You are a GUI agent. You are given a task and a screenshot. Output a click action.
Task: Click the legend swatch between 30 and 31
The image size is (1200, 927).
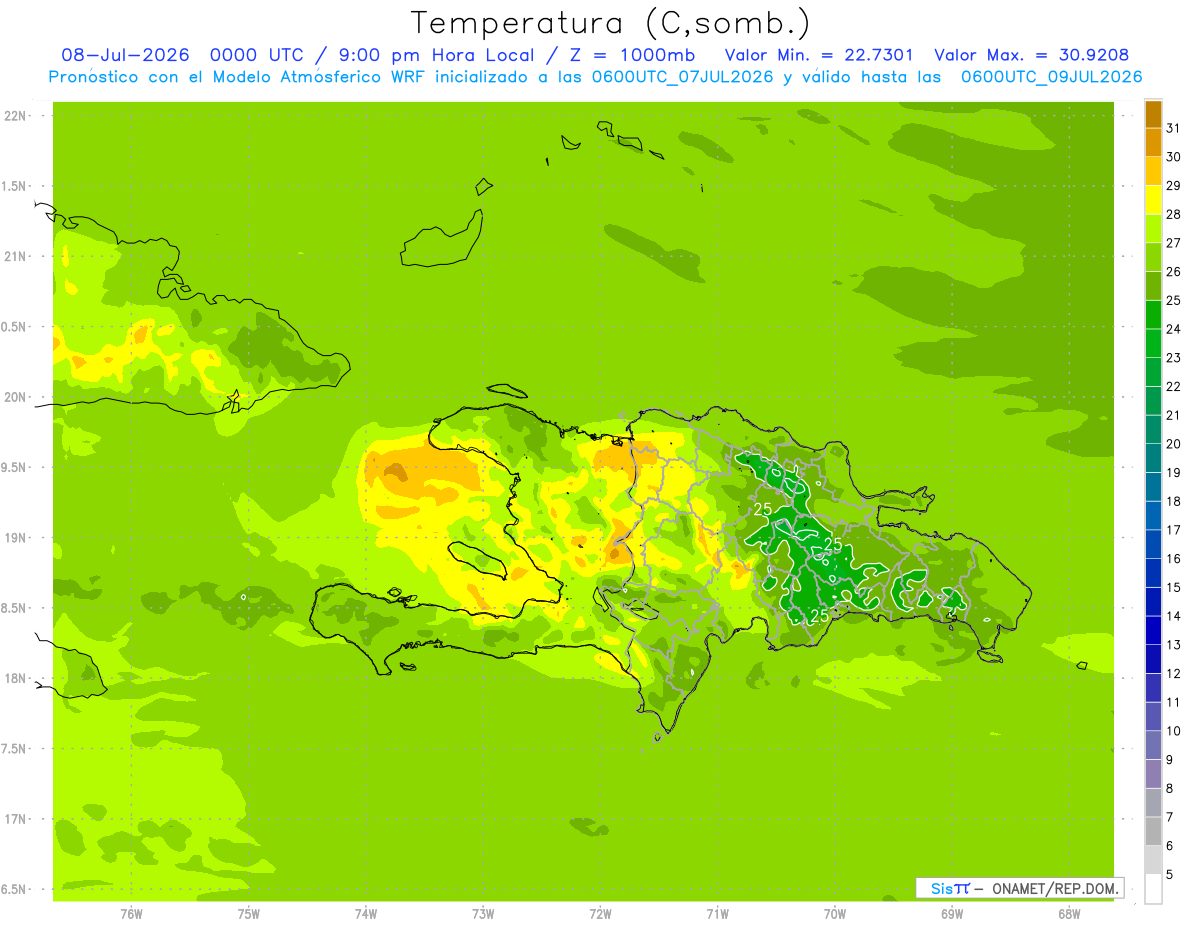[1153, 142]
